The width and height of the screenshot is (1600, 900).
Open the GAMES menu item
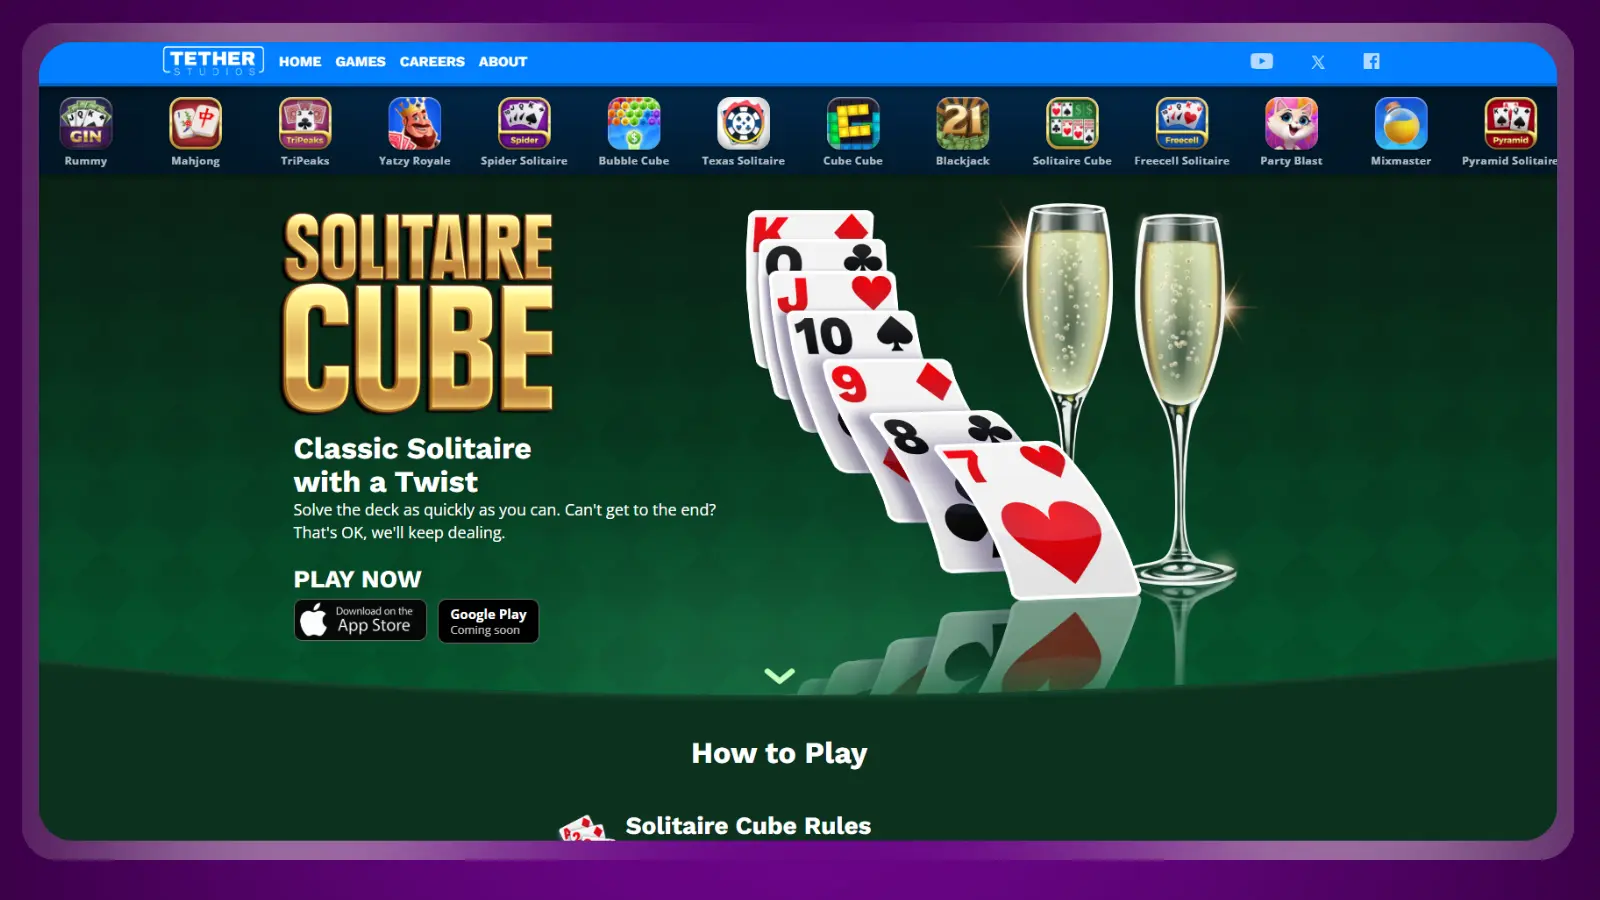[x=360, y=62]
